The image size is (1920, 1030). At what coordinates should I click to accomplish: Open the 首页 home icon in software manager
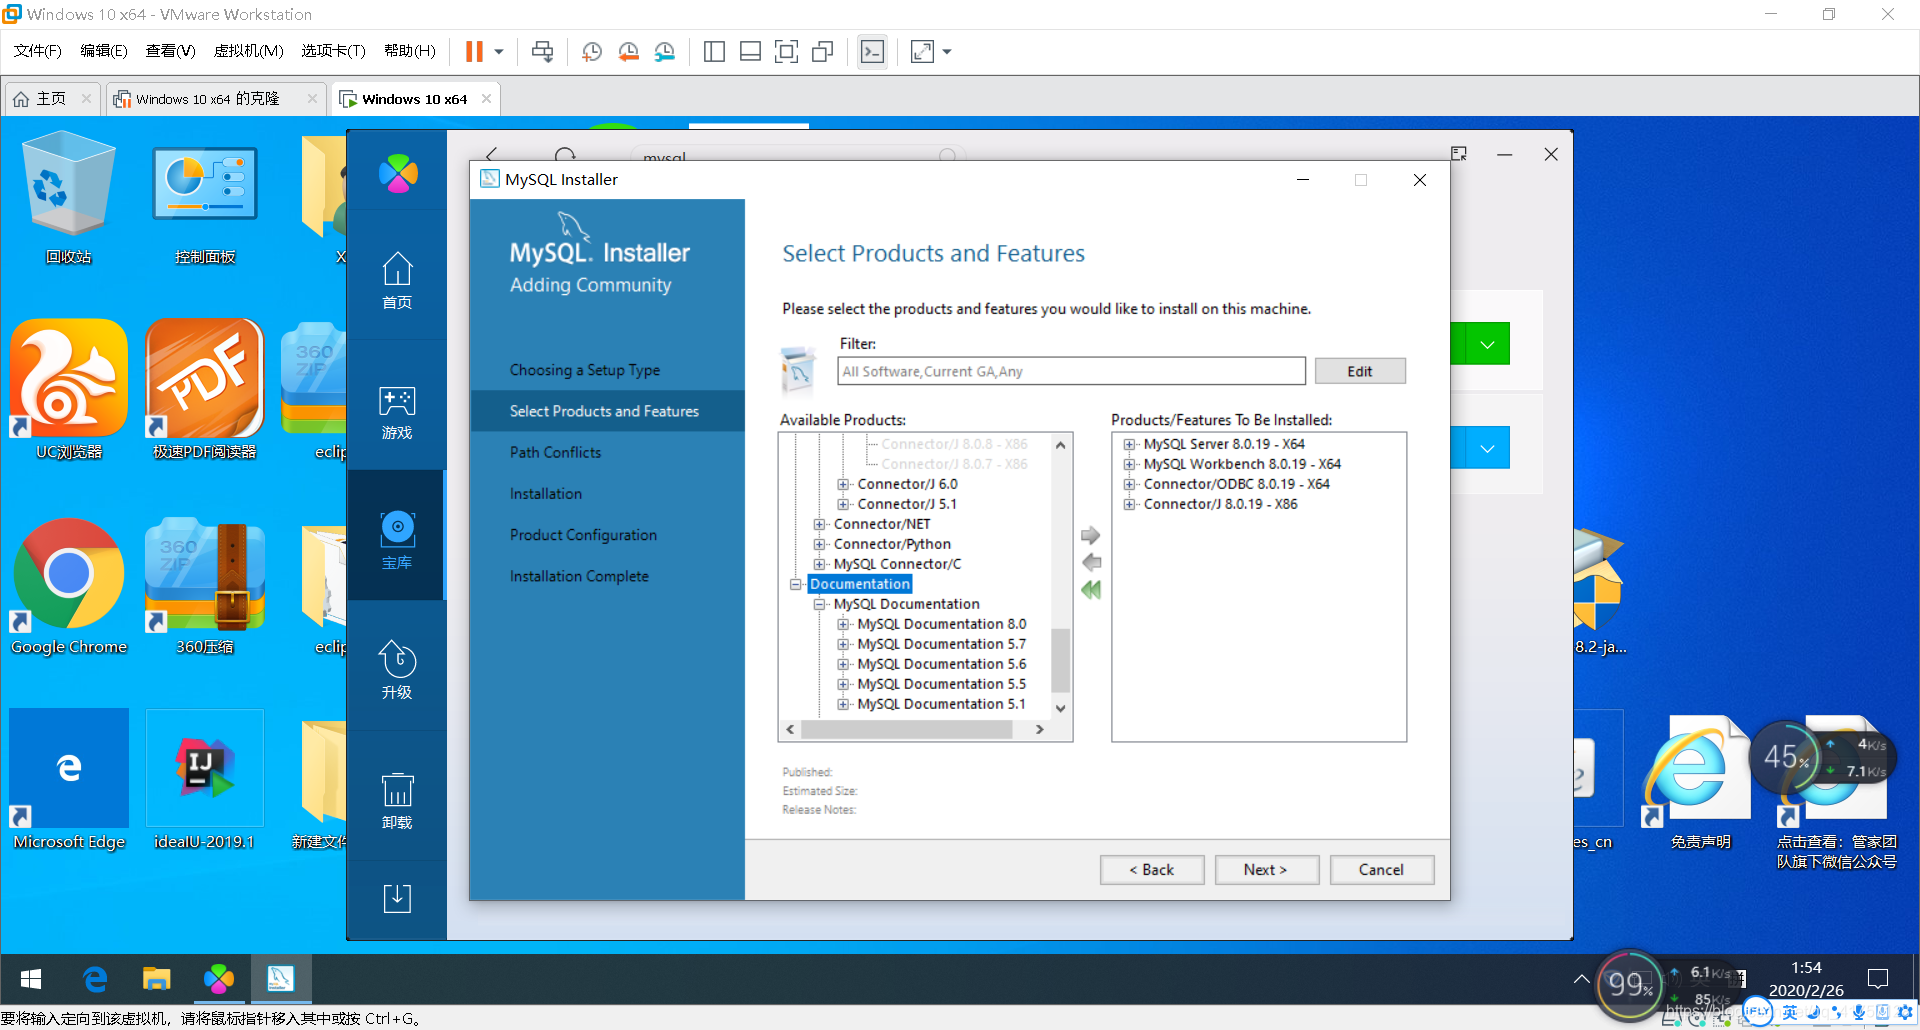(397, 279)
